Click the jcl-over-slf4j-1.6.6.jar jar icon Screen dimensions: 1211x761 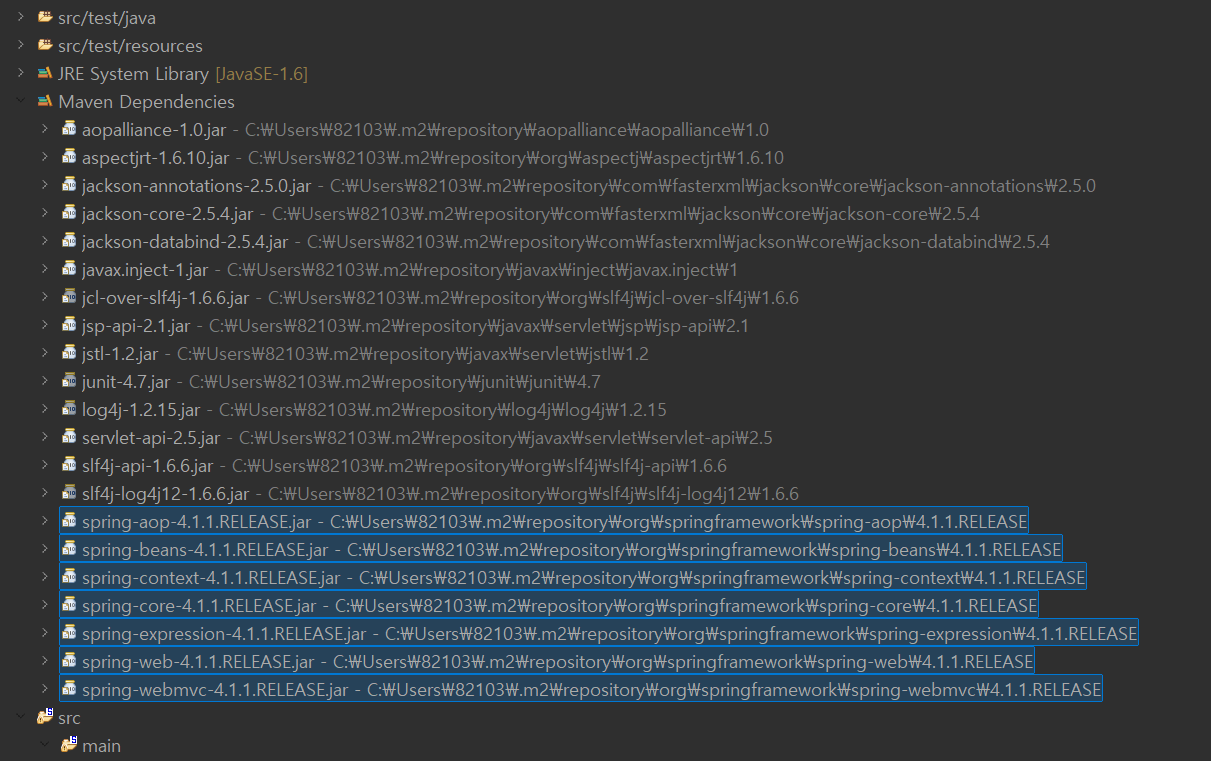click(x=69, y=297)
